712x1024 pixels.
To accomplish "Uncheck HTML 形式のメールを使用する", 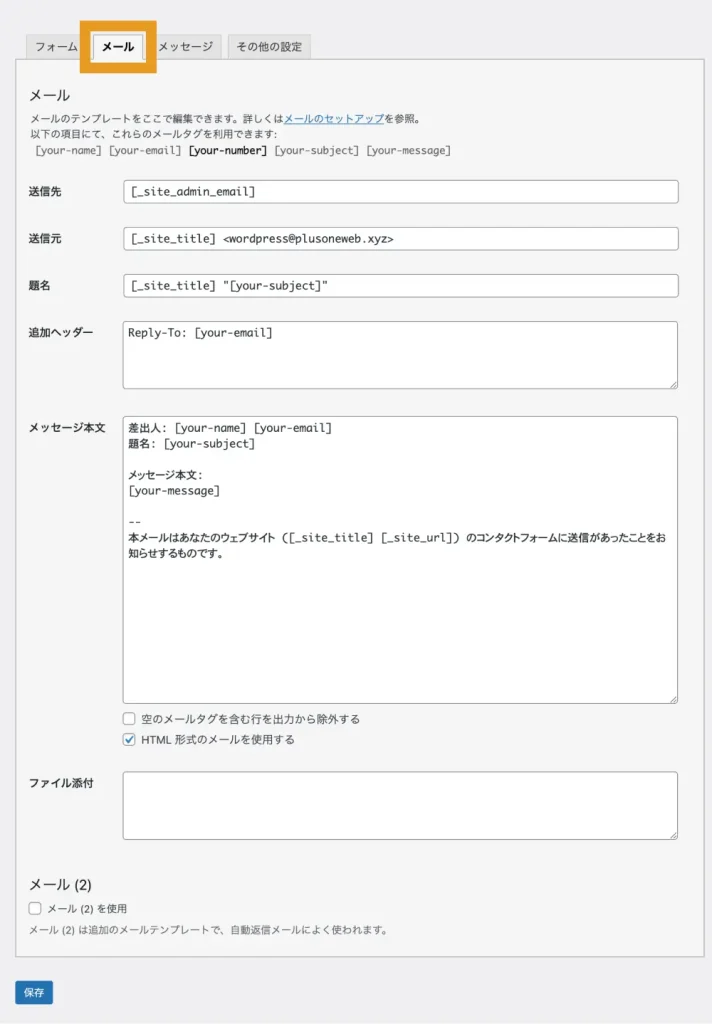I will click(129, 740).
